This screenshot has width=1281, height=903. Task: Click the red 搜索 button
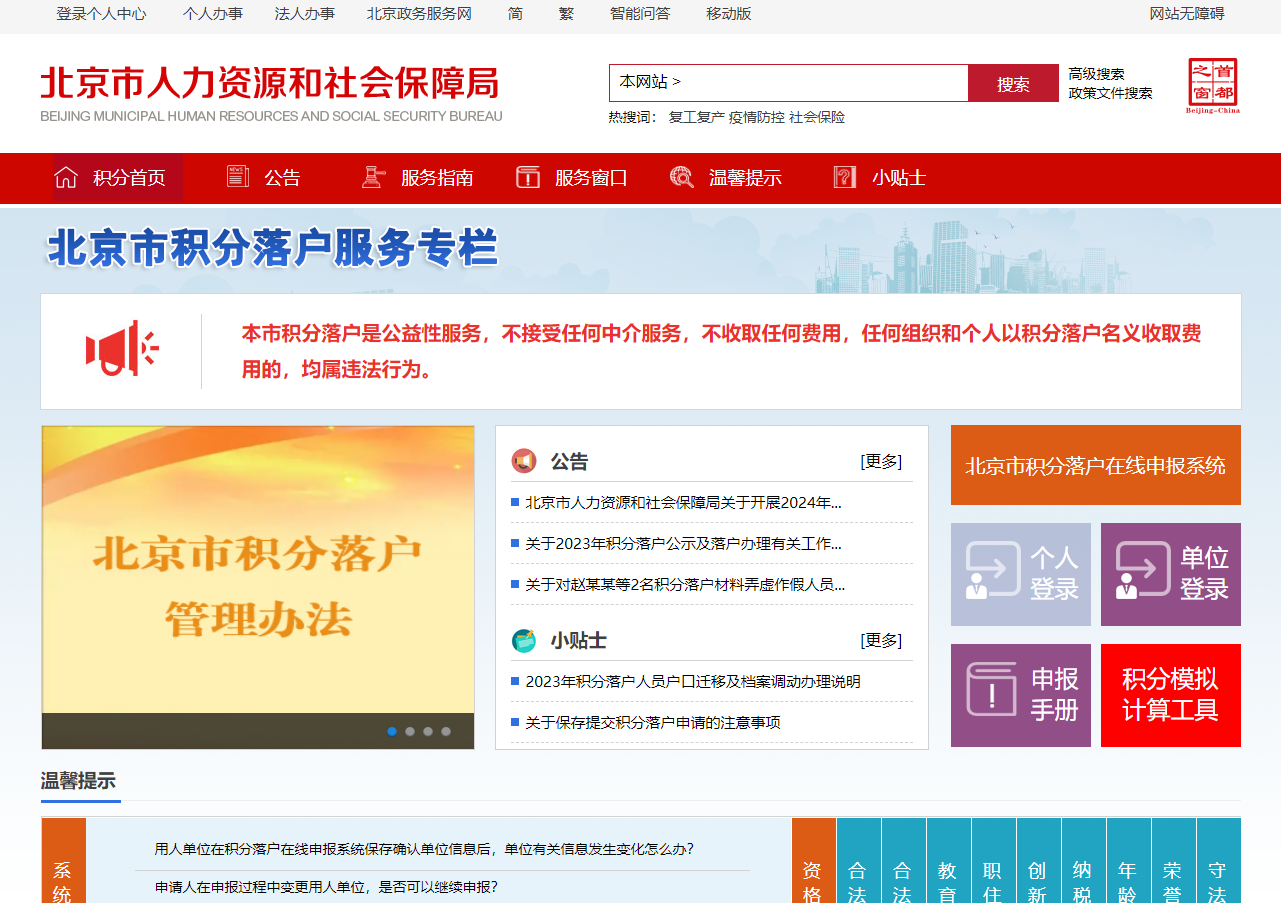[x=1013, y=83]
